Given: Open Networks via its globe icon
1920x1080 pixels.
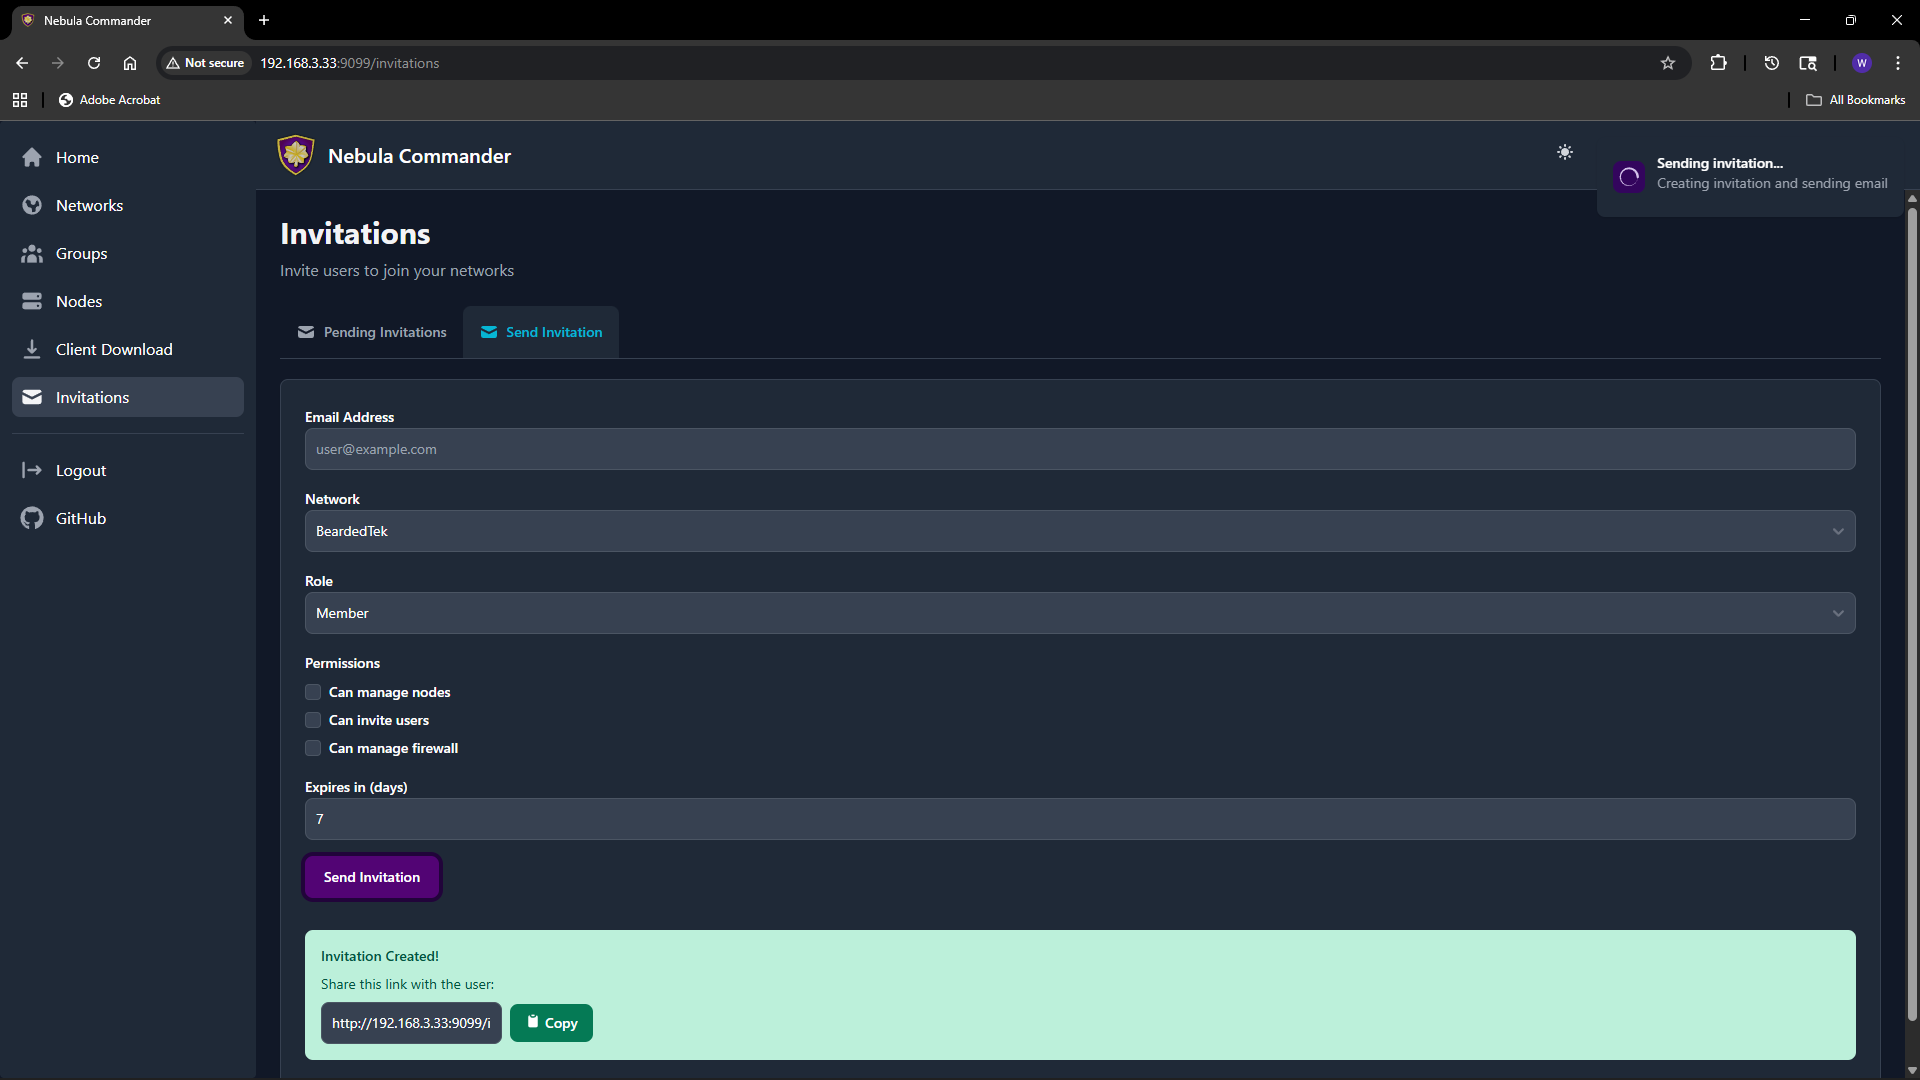Looking at the screenshot, I should (32, 205).
